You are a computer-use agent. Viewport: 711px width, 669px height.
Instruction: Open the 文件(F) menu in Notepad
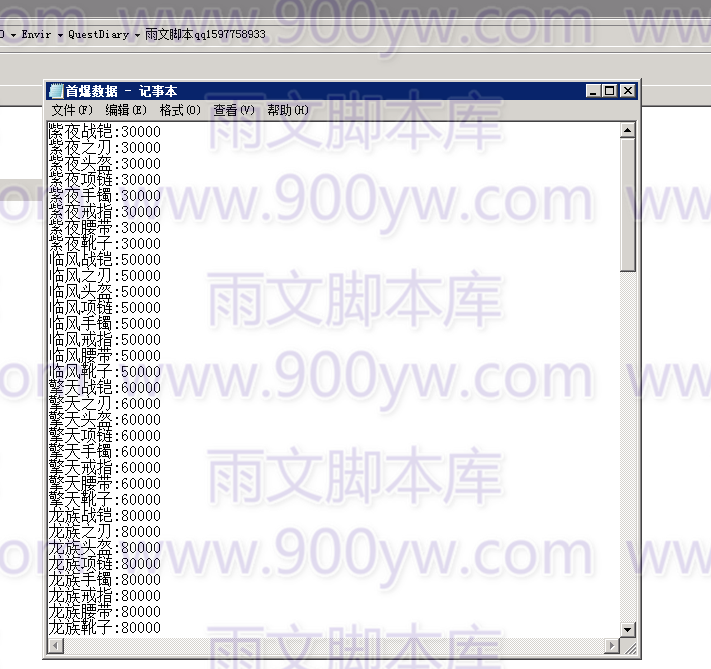click(72, 110)
